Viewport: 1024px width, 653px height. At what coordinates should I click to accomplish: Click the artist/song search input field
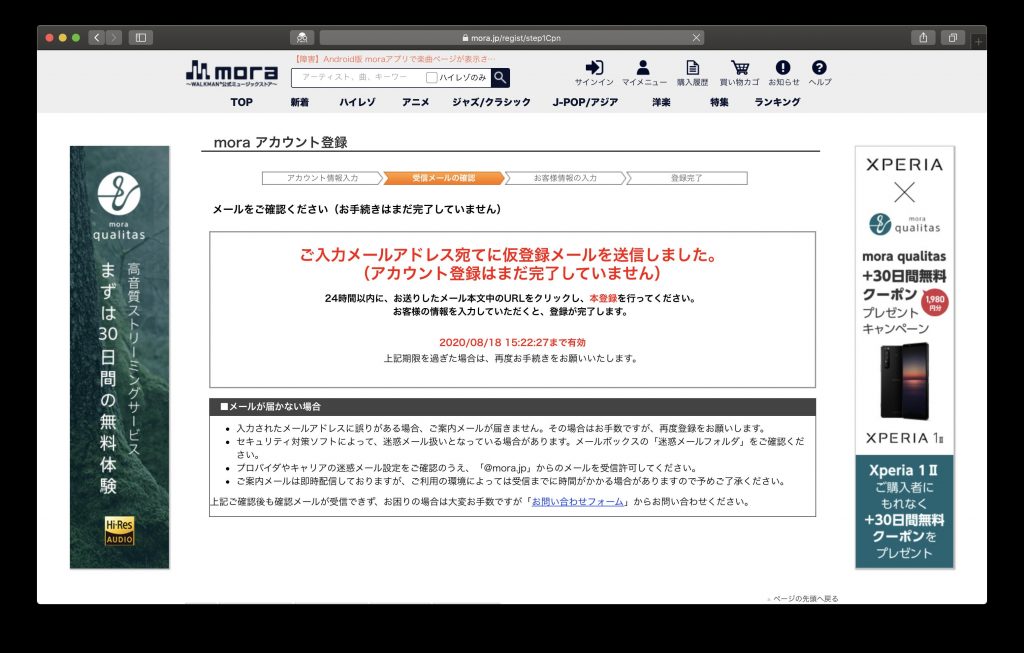(x=359, y=78)
